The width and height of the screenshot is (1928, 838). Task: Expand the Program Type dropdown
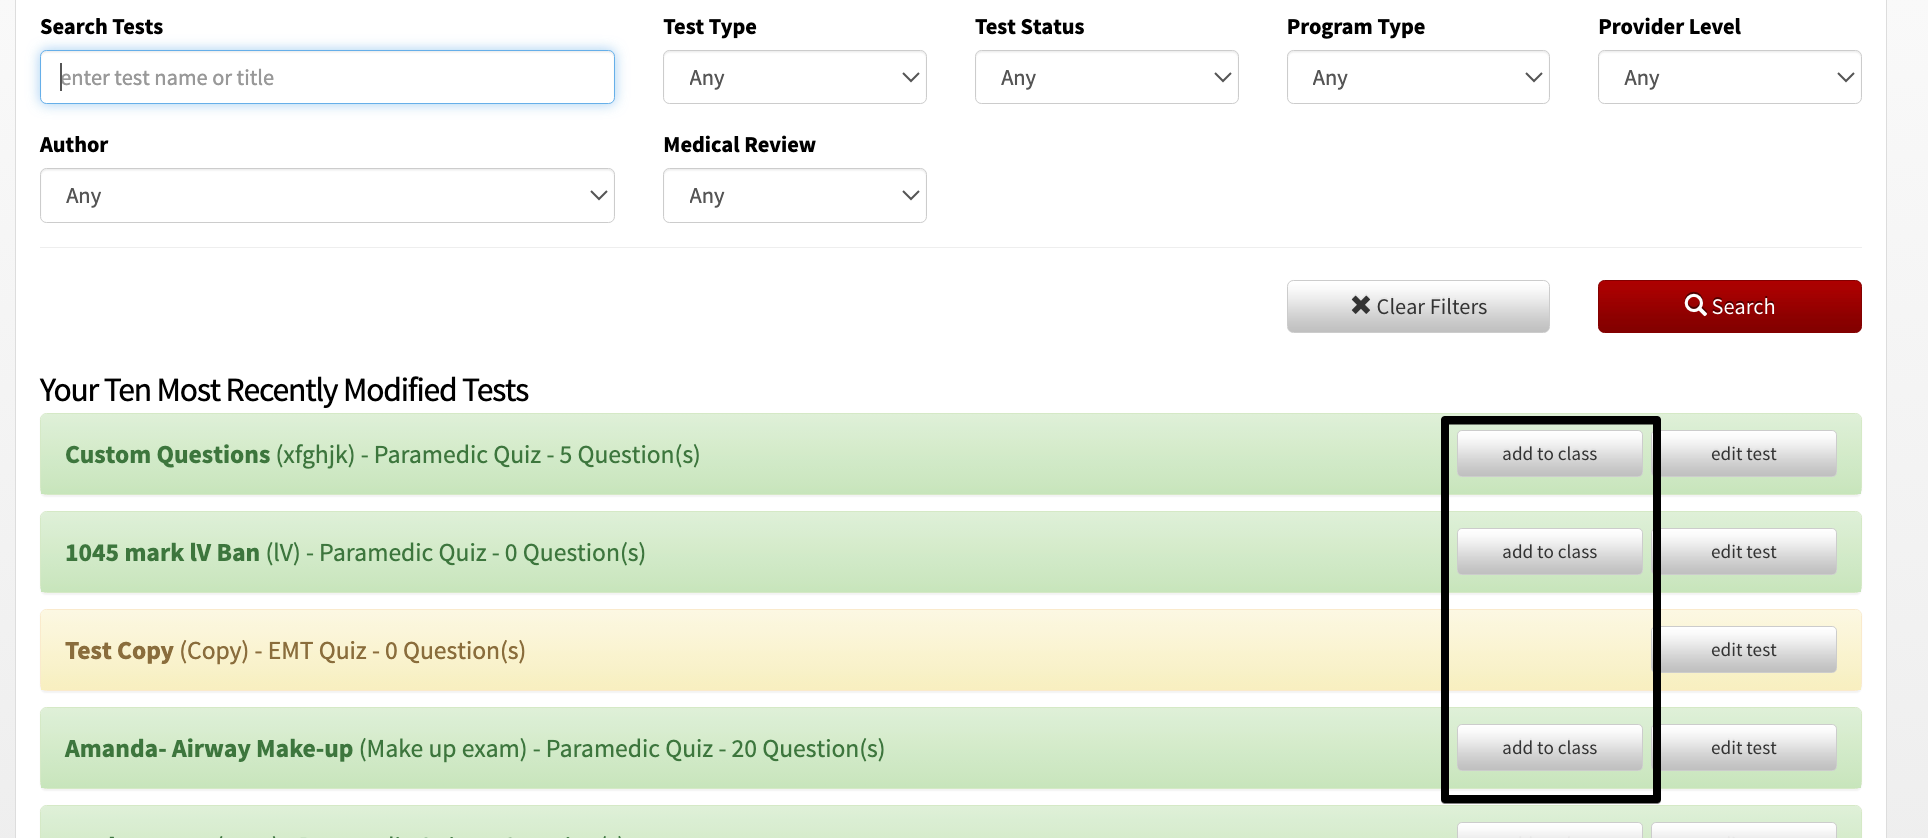[1418, 77]
